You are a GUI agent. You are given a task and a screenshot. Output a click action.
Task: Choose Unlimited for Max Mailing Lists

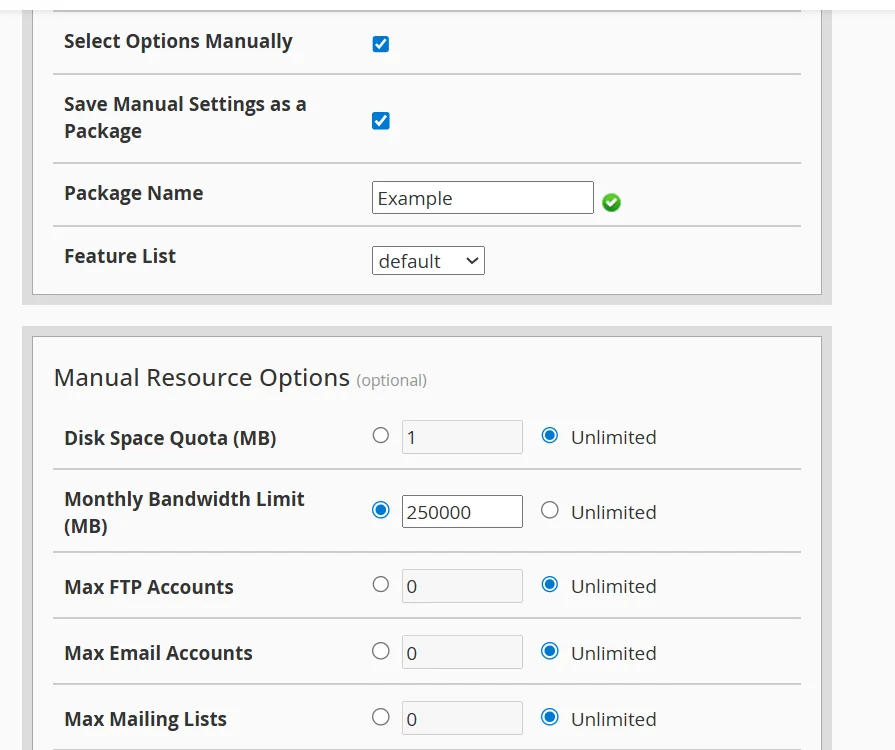550,717
